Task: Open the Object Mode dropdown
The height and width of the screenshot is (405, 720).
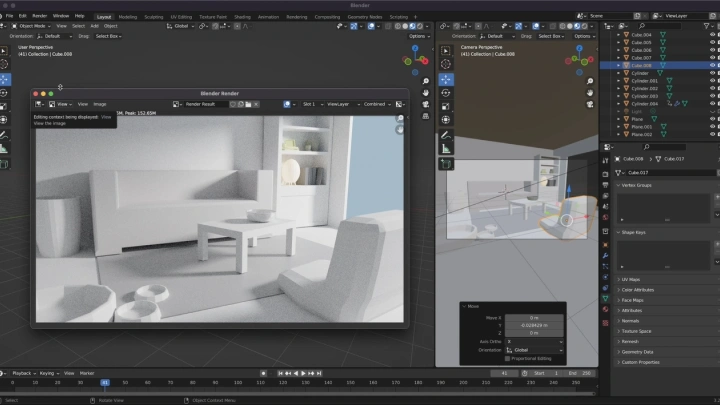Action: click(32, 26)
